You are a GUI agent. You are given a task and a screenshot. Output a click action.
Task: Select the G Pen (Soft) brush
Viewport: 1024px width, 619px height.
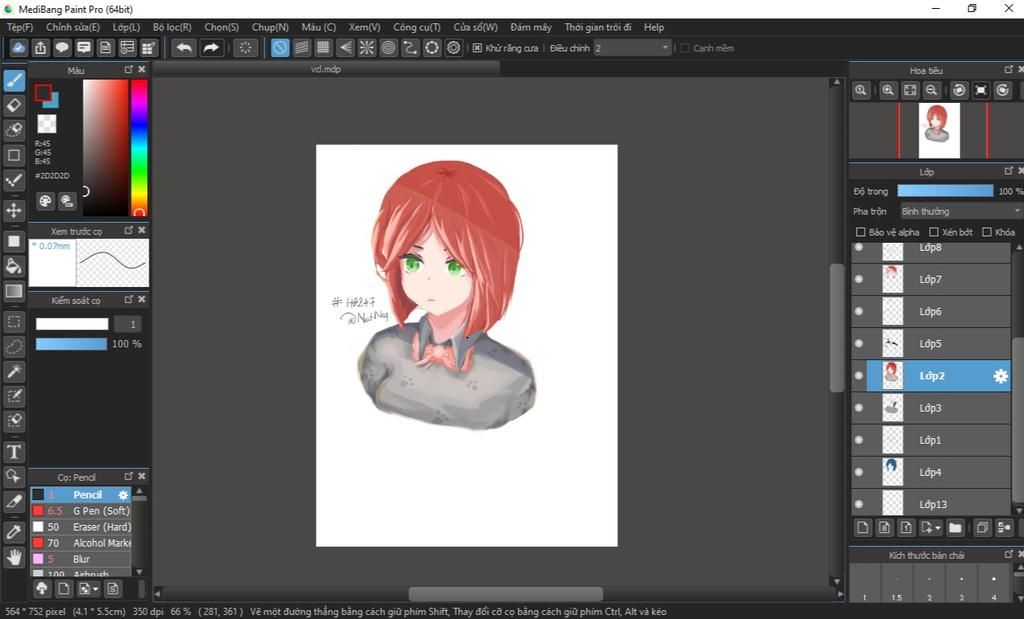82,511
